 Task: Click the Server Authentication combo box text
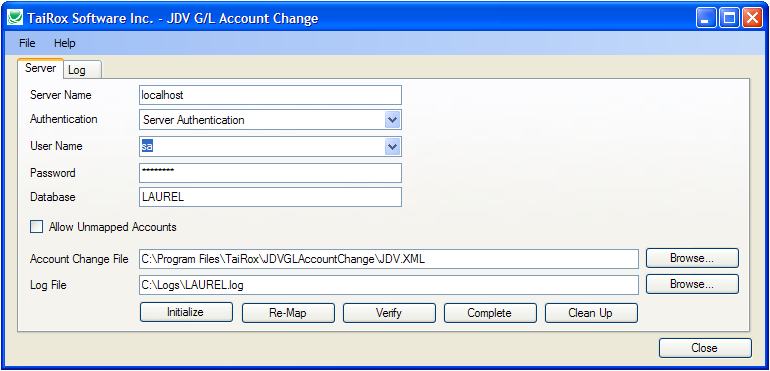click(193, 120)
